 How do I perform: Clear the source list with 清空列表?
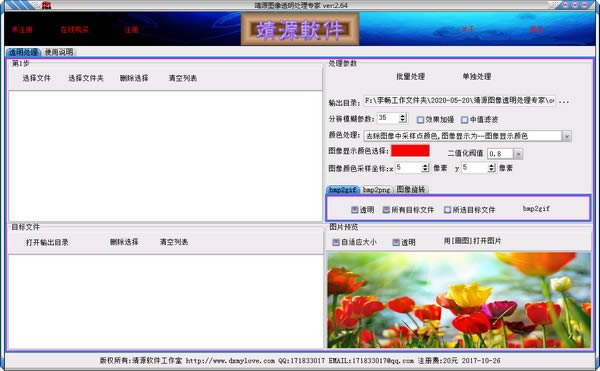183,78
